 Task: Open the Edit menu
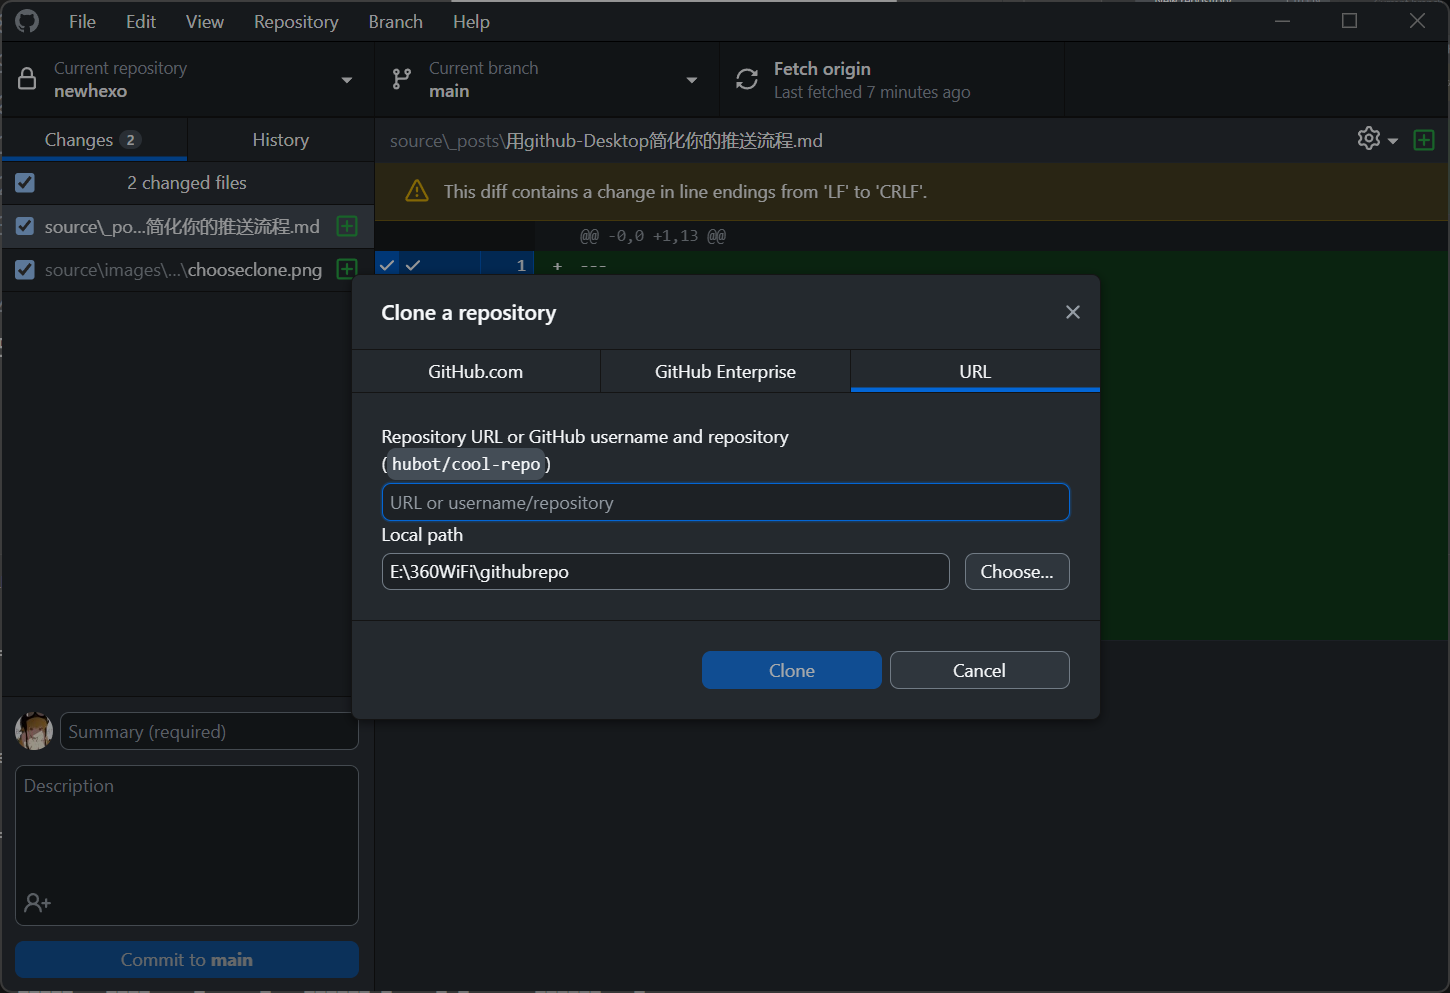141,21
